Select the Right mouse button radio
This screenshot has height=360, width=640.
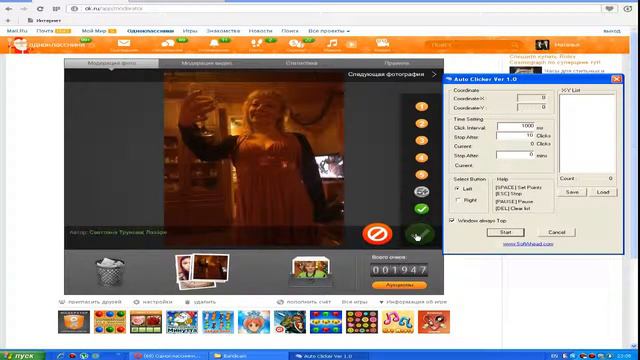point(458,200)
